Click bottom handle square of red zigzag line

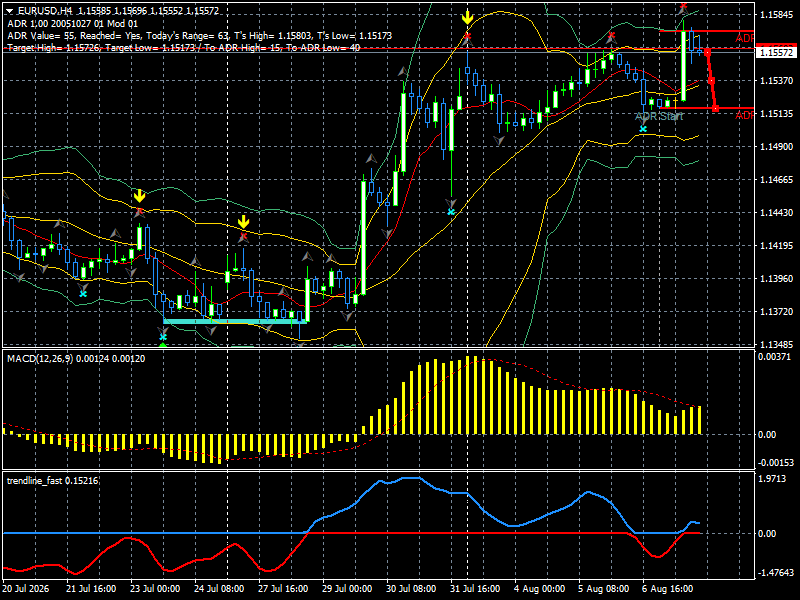coord(716,108)
